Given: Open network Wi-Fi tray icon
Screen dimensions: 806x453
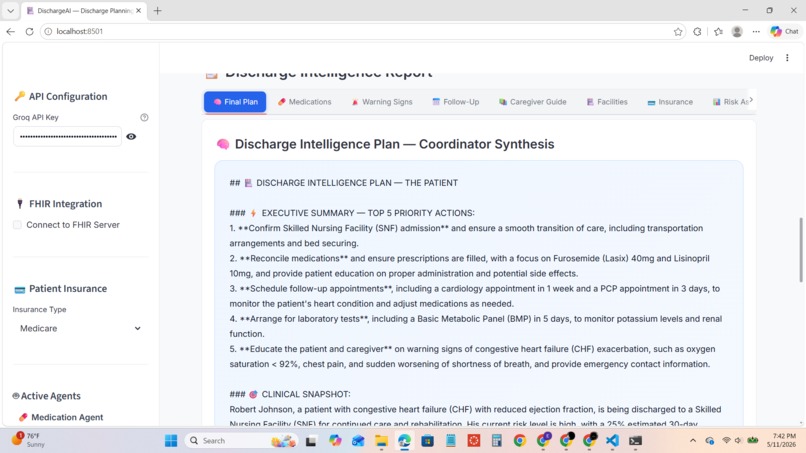Looking at the screenshot, I should point(726,441).
